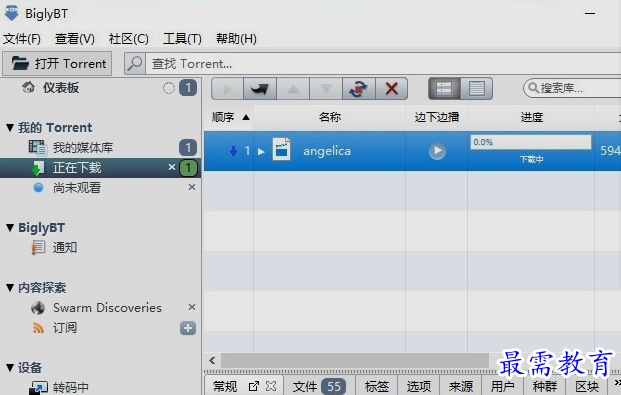Sort by the 名称 column header

[x=330, y=117]
